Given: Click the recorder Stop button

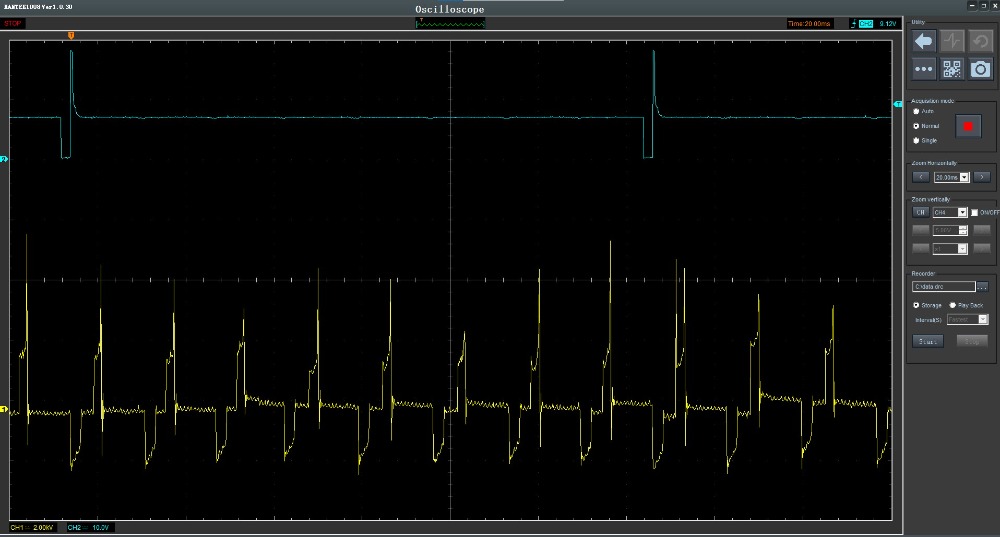Looking at the screenshot, I should (x=972, y=341).
